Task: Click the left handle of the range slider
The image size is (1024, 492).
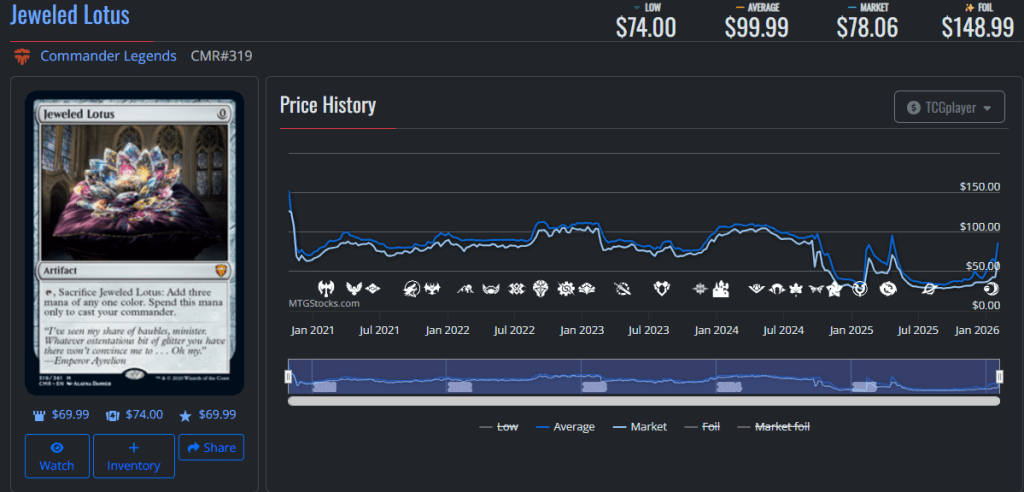Action: tap(288, 377)
